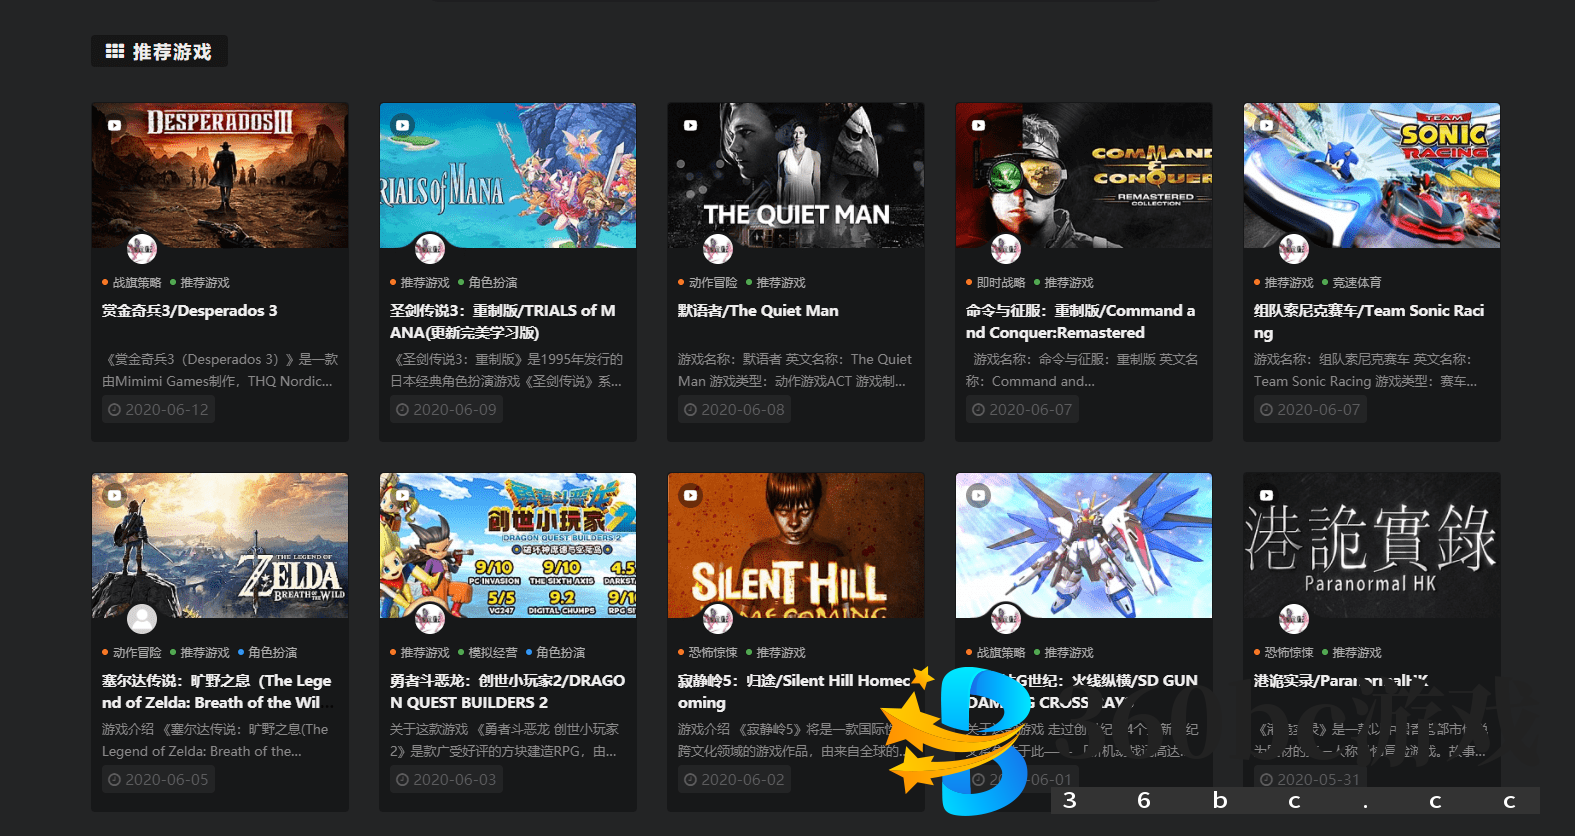Click the video icon on the Silent Hill thumbnail

click(x=690, y=495)
